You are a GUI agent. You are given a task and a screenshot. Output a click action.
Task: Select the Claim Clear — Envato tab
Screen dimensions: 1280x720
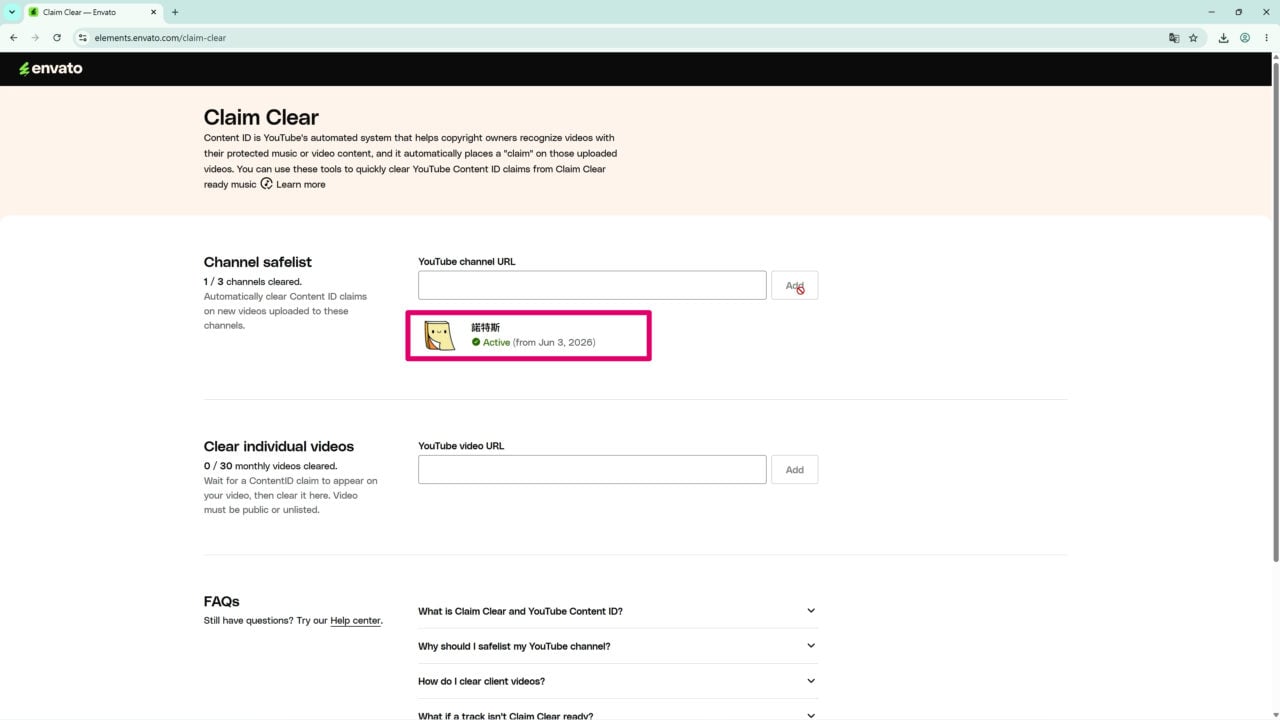pyautogui.click(x=92, y=12)
